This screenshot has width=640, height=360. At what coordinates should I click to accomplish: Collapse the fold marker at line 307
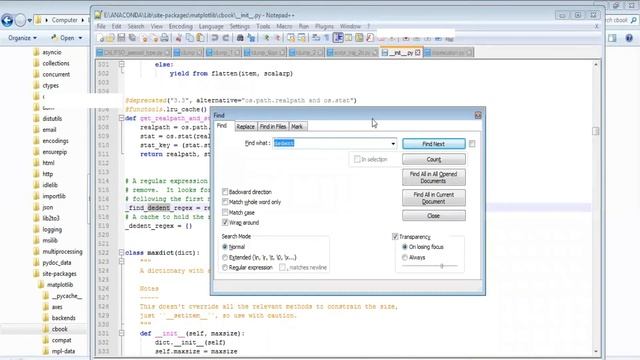(x=121, y=118)
